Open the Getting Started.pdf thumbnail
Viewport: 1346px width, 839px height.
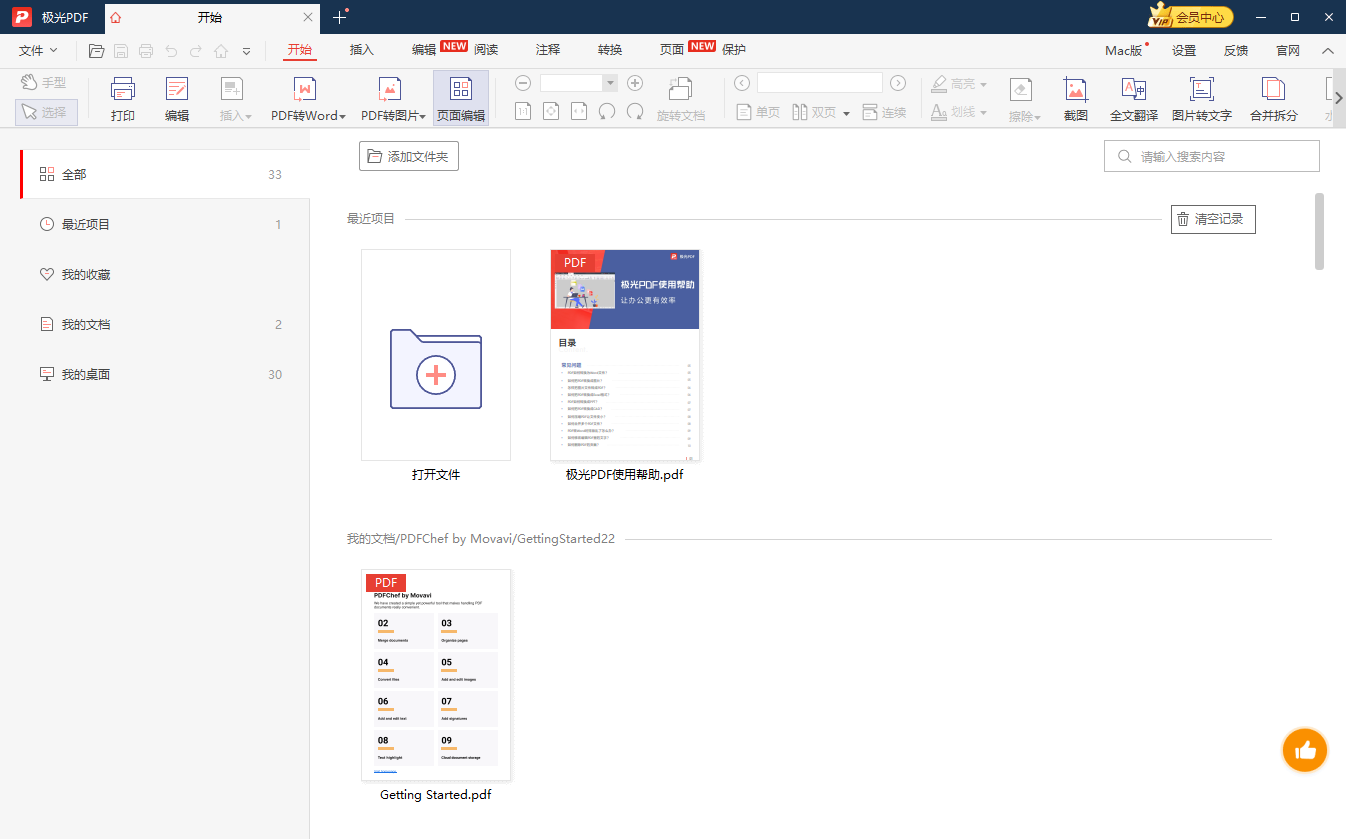436,675
